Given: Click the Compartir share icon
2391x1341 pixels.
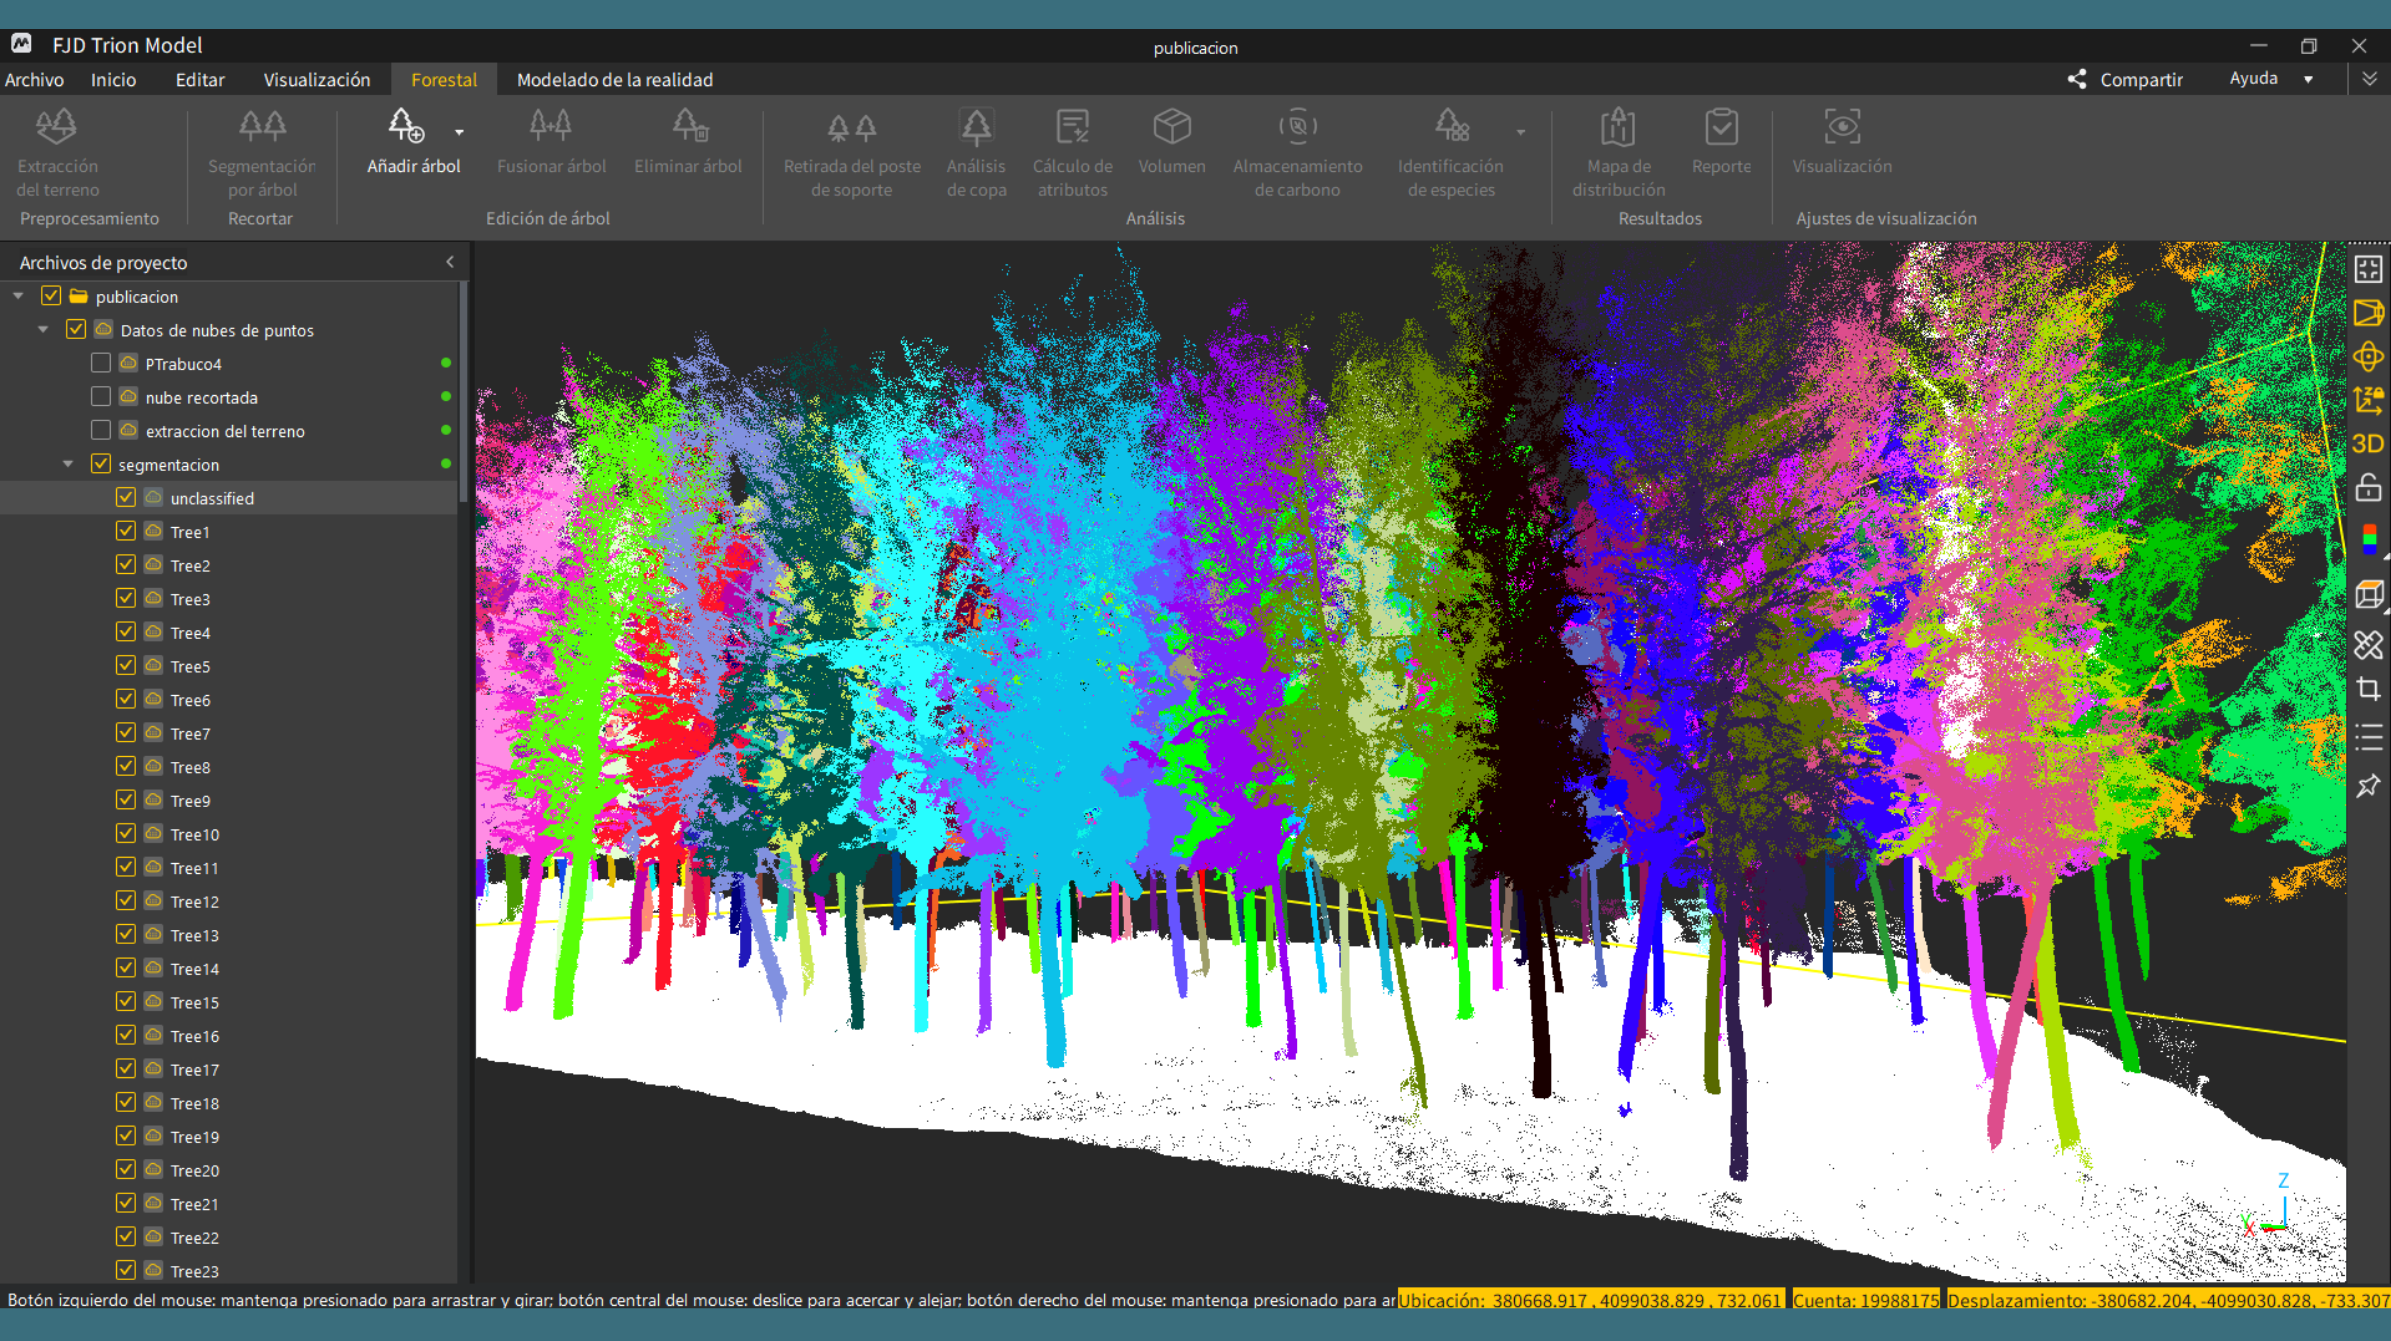Looking at the screenshot, I should coord(2077,79).
